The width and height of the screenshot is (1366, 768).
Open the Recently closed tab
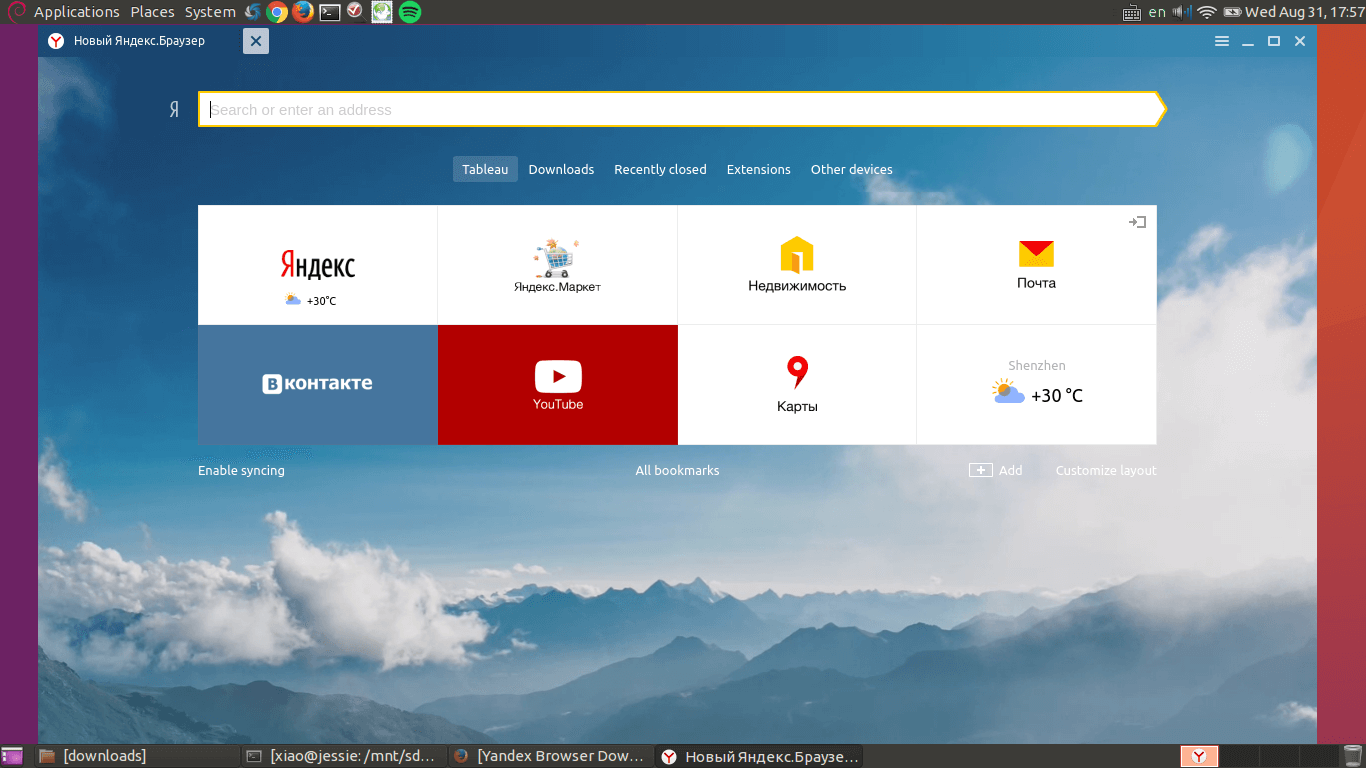coord(660,170)
